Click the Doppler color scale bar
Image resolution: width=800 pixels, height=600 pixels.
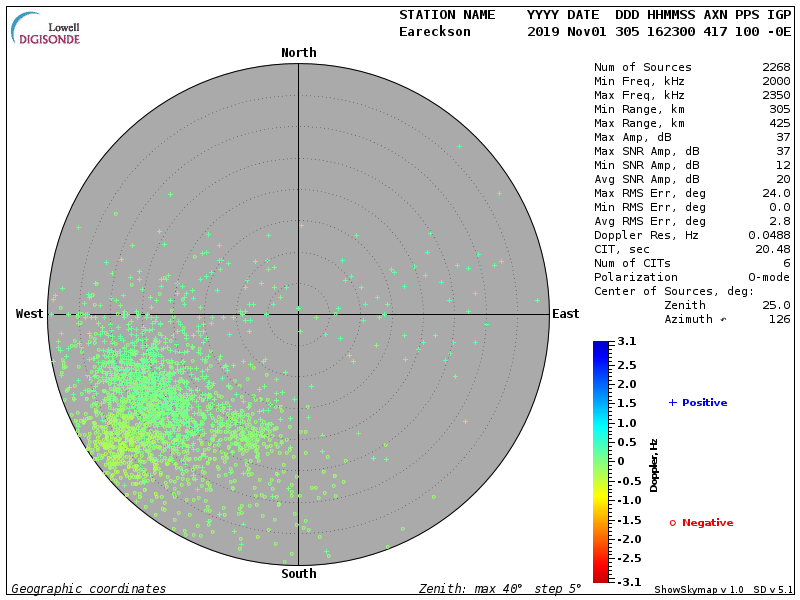[x=600, y=461]
